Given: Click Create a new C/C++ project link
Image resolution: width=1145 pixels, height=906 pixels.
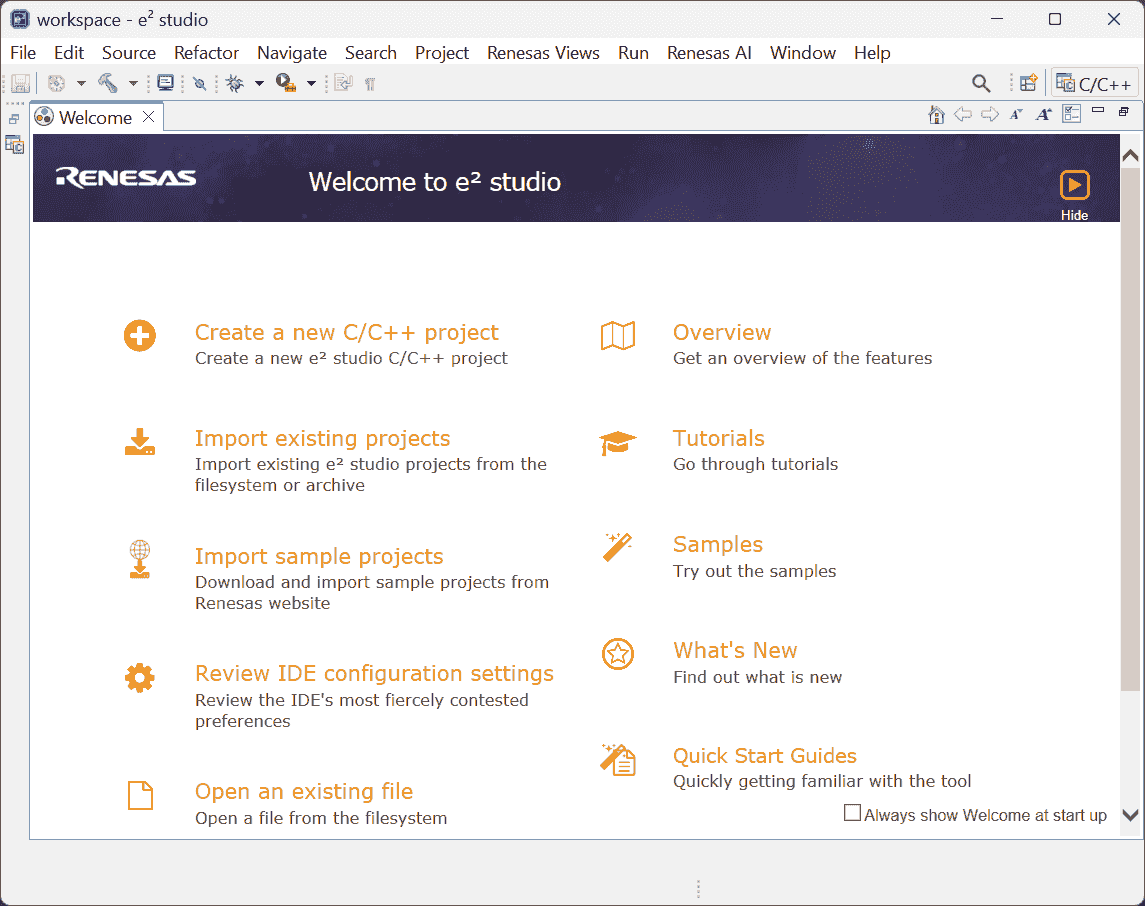Looking at the screenshot, I should pyautogui.click(x=346, y=333).
